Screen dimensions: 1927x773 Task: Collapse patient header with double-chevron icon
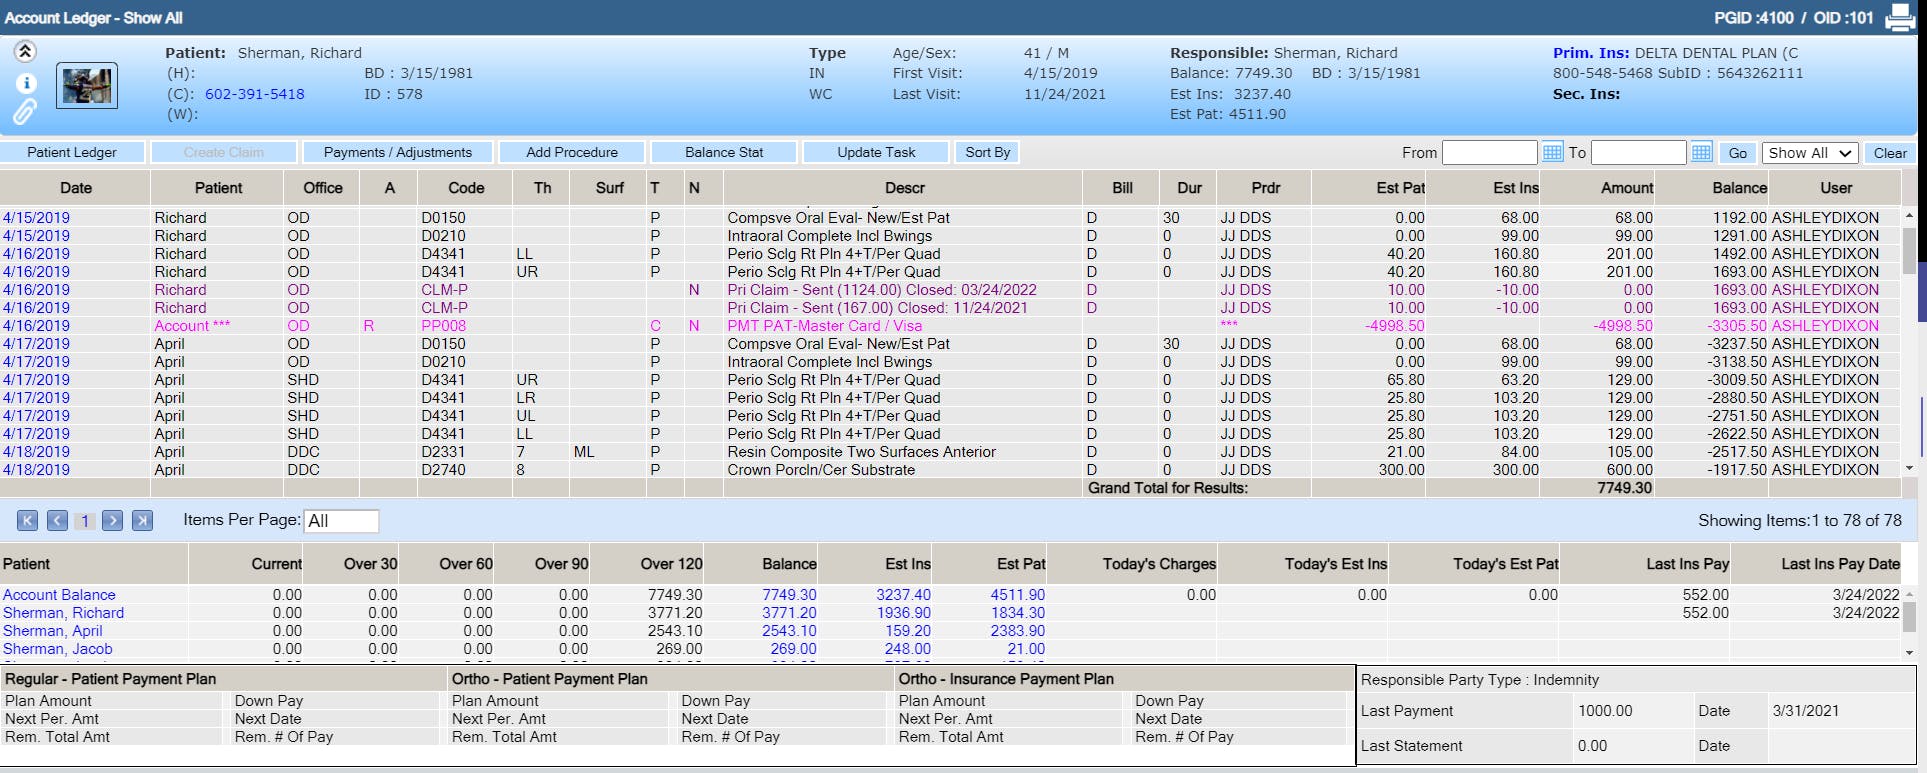click(x=25, y=52)
